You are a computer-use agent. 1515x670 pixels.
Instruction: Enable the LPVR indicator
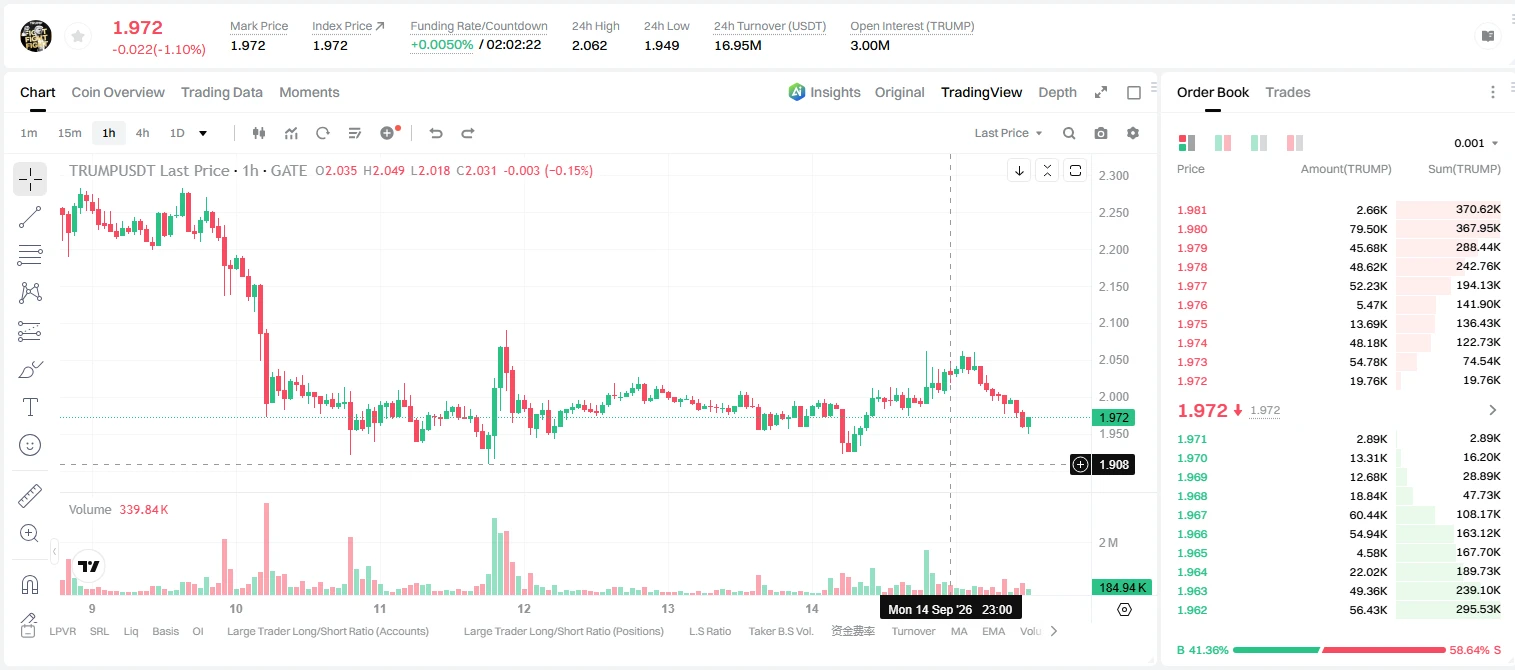[63, 631]
